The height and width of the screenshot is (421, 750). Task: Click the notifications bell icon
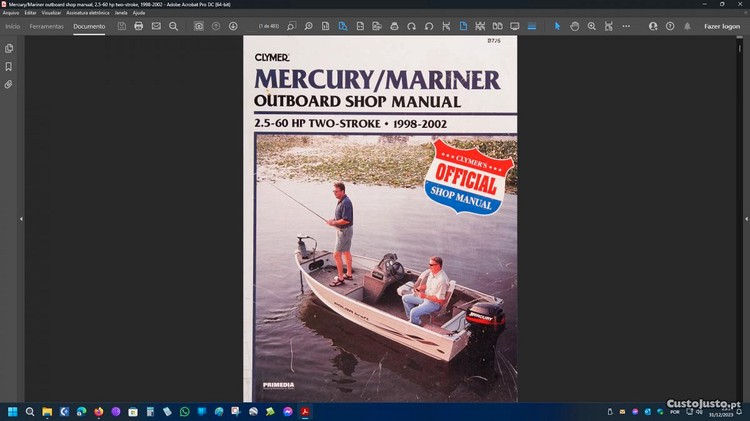(686, 26)
